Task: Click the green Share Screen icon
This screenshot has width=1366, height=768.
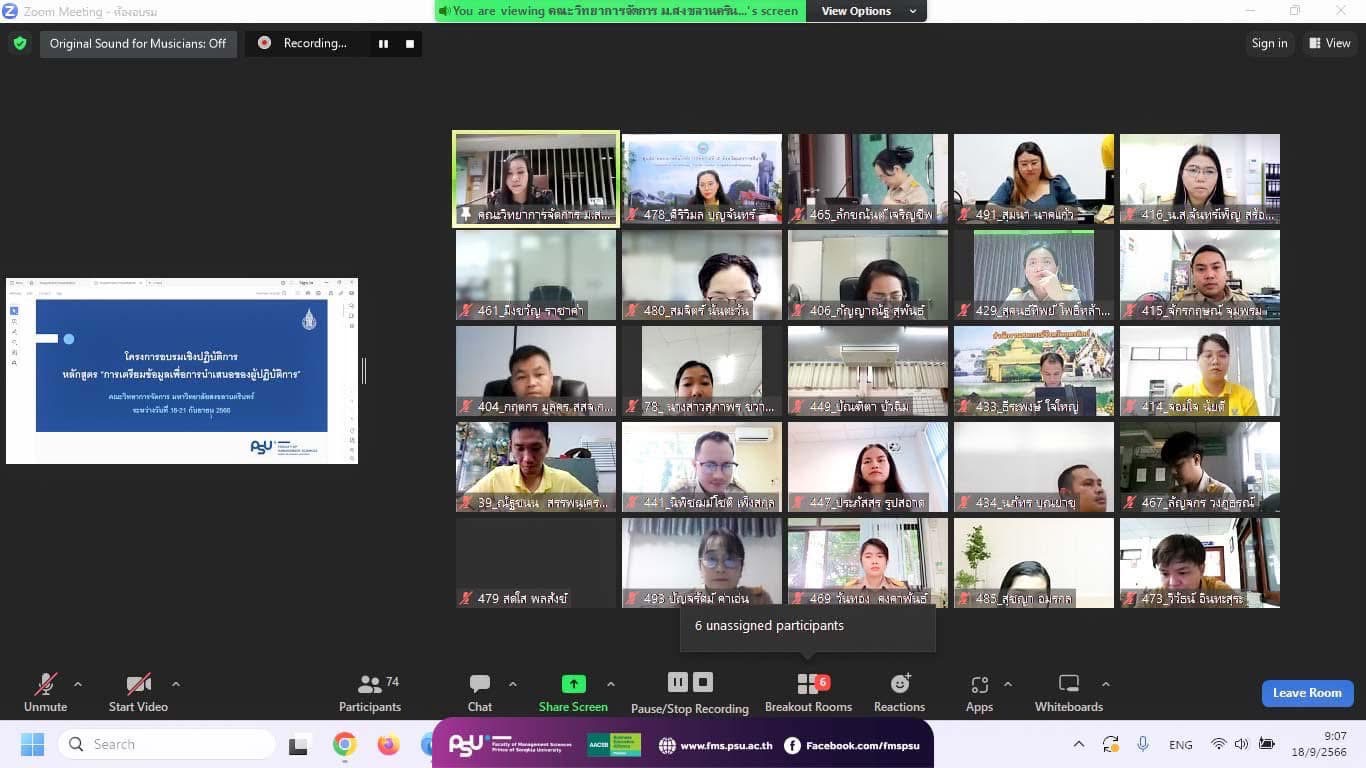Action: [573, 684]
